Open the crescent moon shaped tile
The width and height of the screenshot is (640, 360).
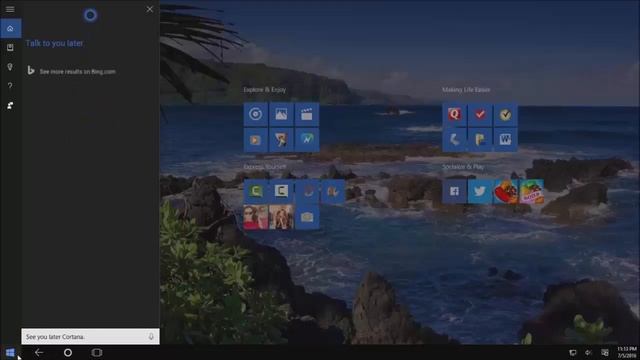(454, 140)
